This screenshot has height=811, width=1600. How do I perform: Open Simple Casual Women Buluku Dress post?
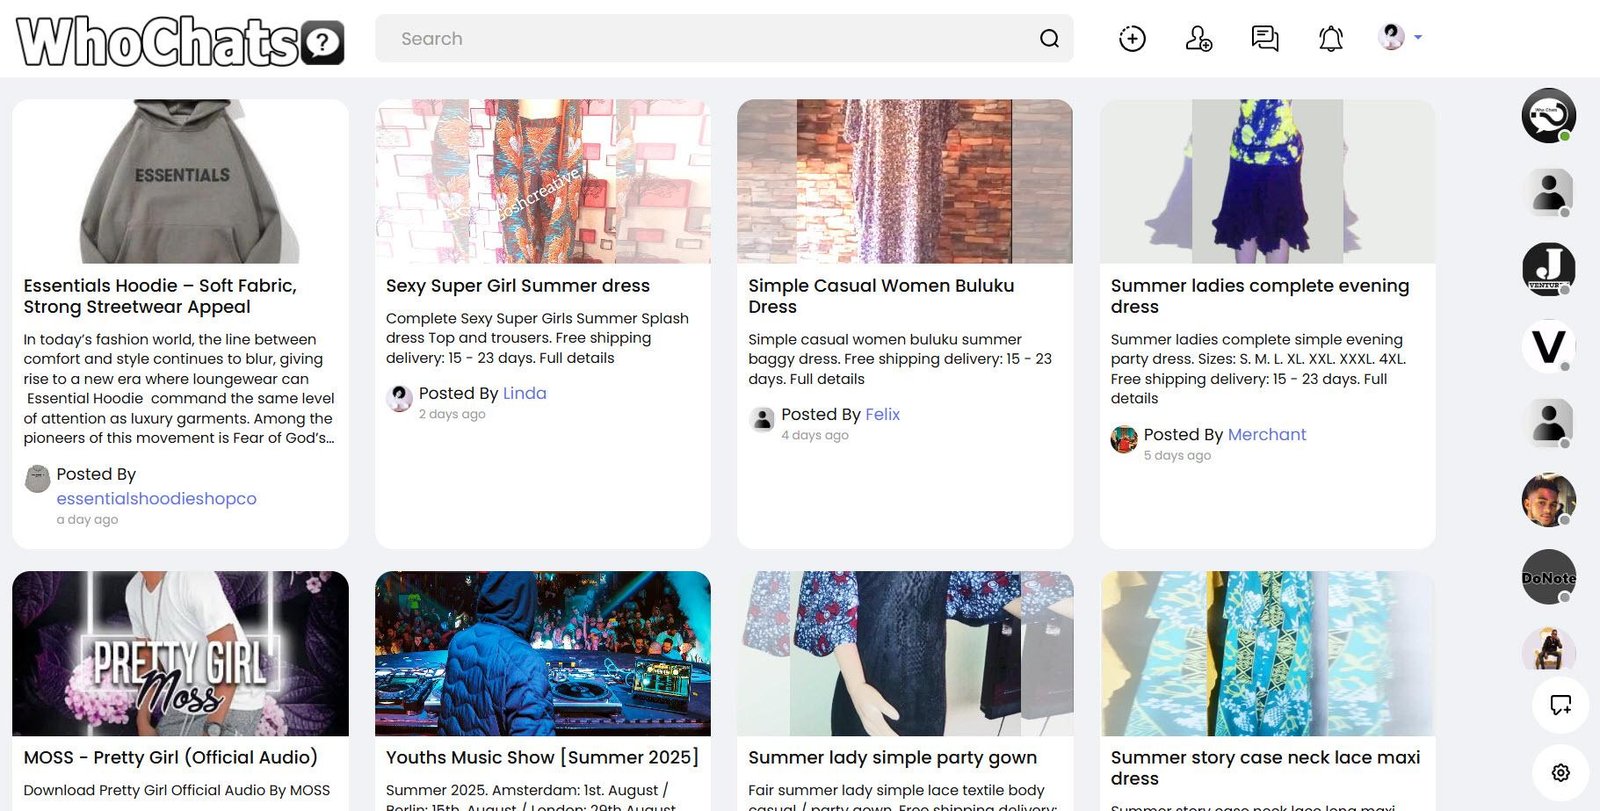coord(881,296)
